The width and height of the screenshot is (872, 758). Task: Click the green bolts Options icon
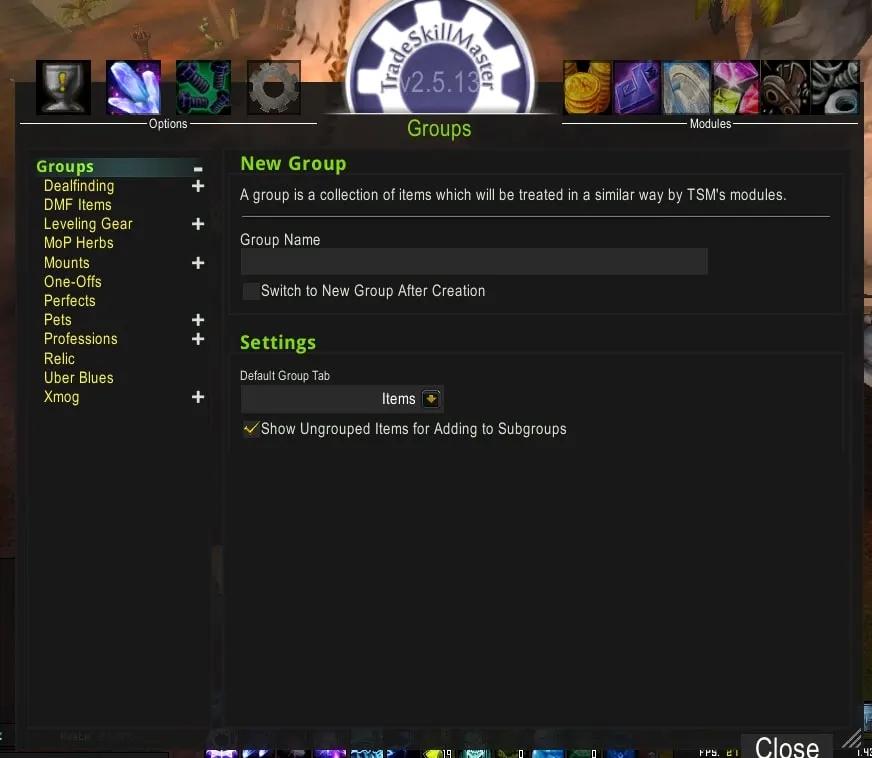coord(203,87)
